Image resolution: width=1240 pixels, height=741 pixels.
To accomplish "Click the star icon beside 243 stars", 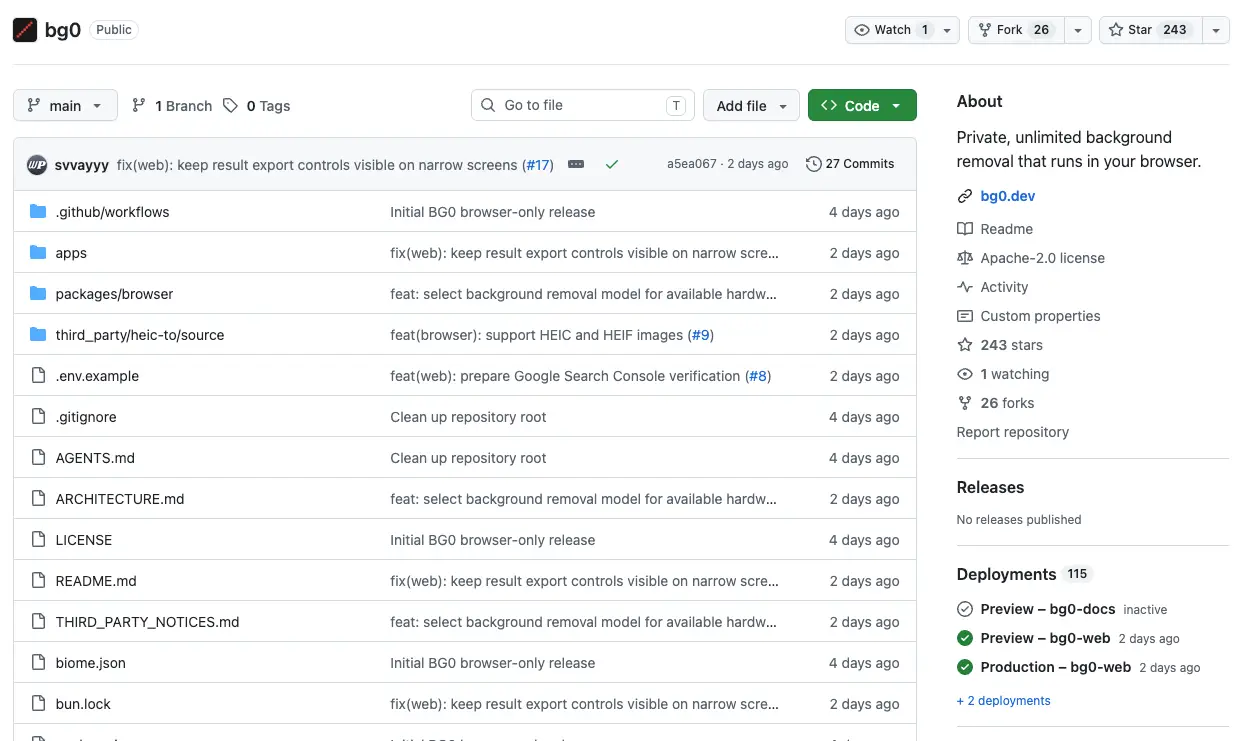I will tap(965, 345).
